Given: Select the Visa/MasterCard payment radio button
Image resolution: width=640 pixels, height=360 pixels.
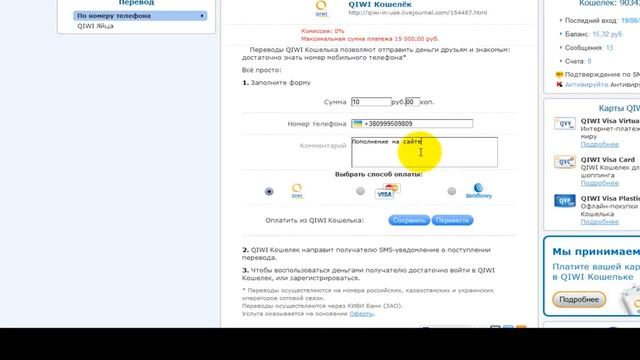Looking at the screenshot, I should tap(360, 191).
